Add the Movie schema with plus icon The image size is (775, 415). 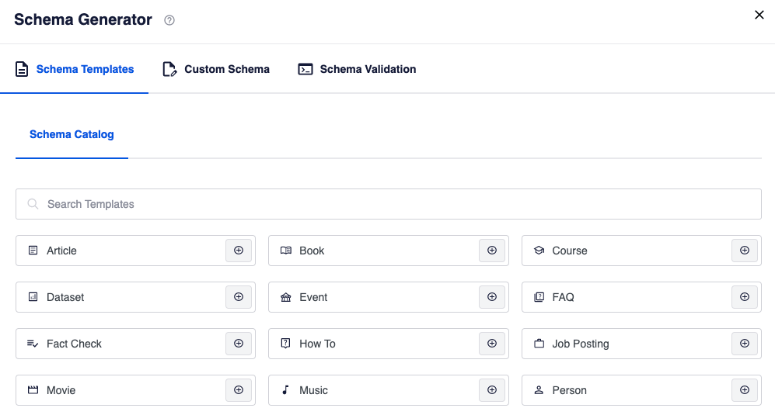pos(238,390)
